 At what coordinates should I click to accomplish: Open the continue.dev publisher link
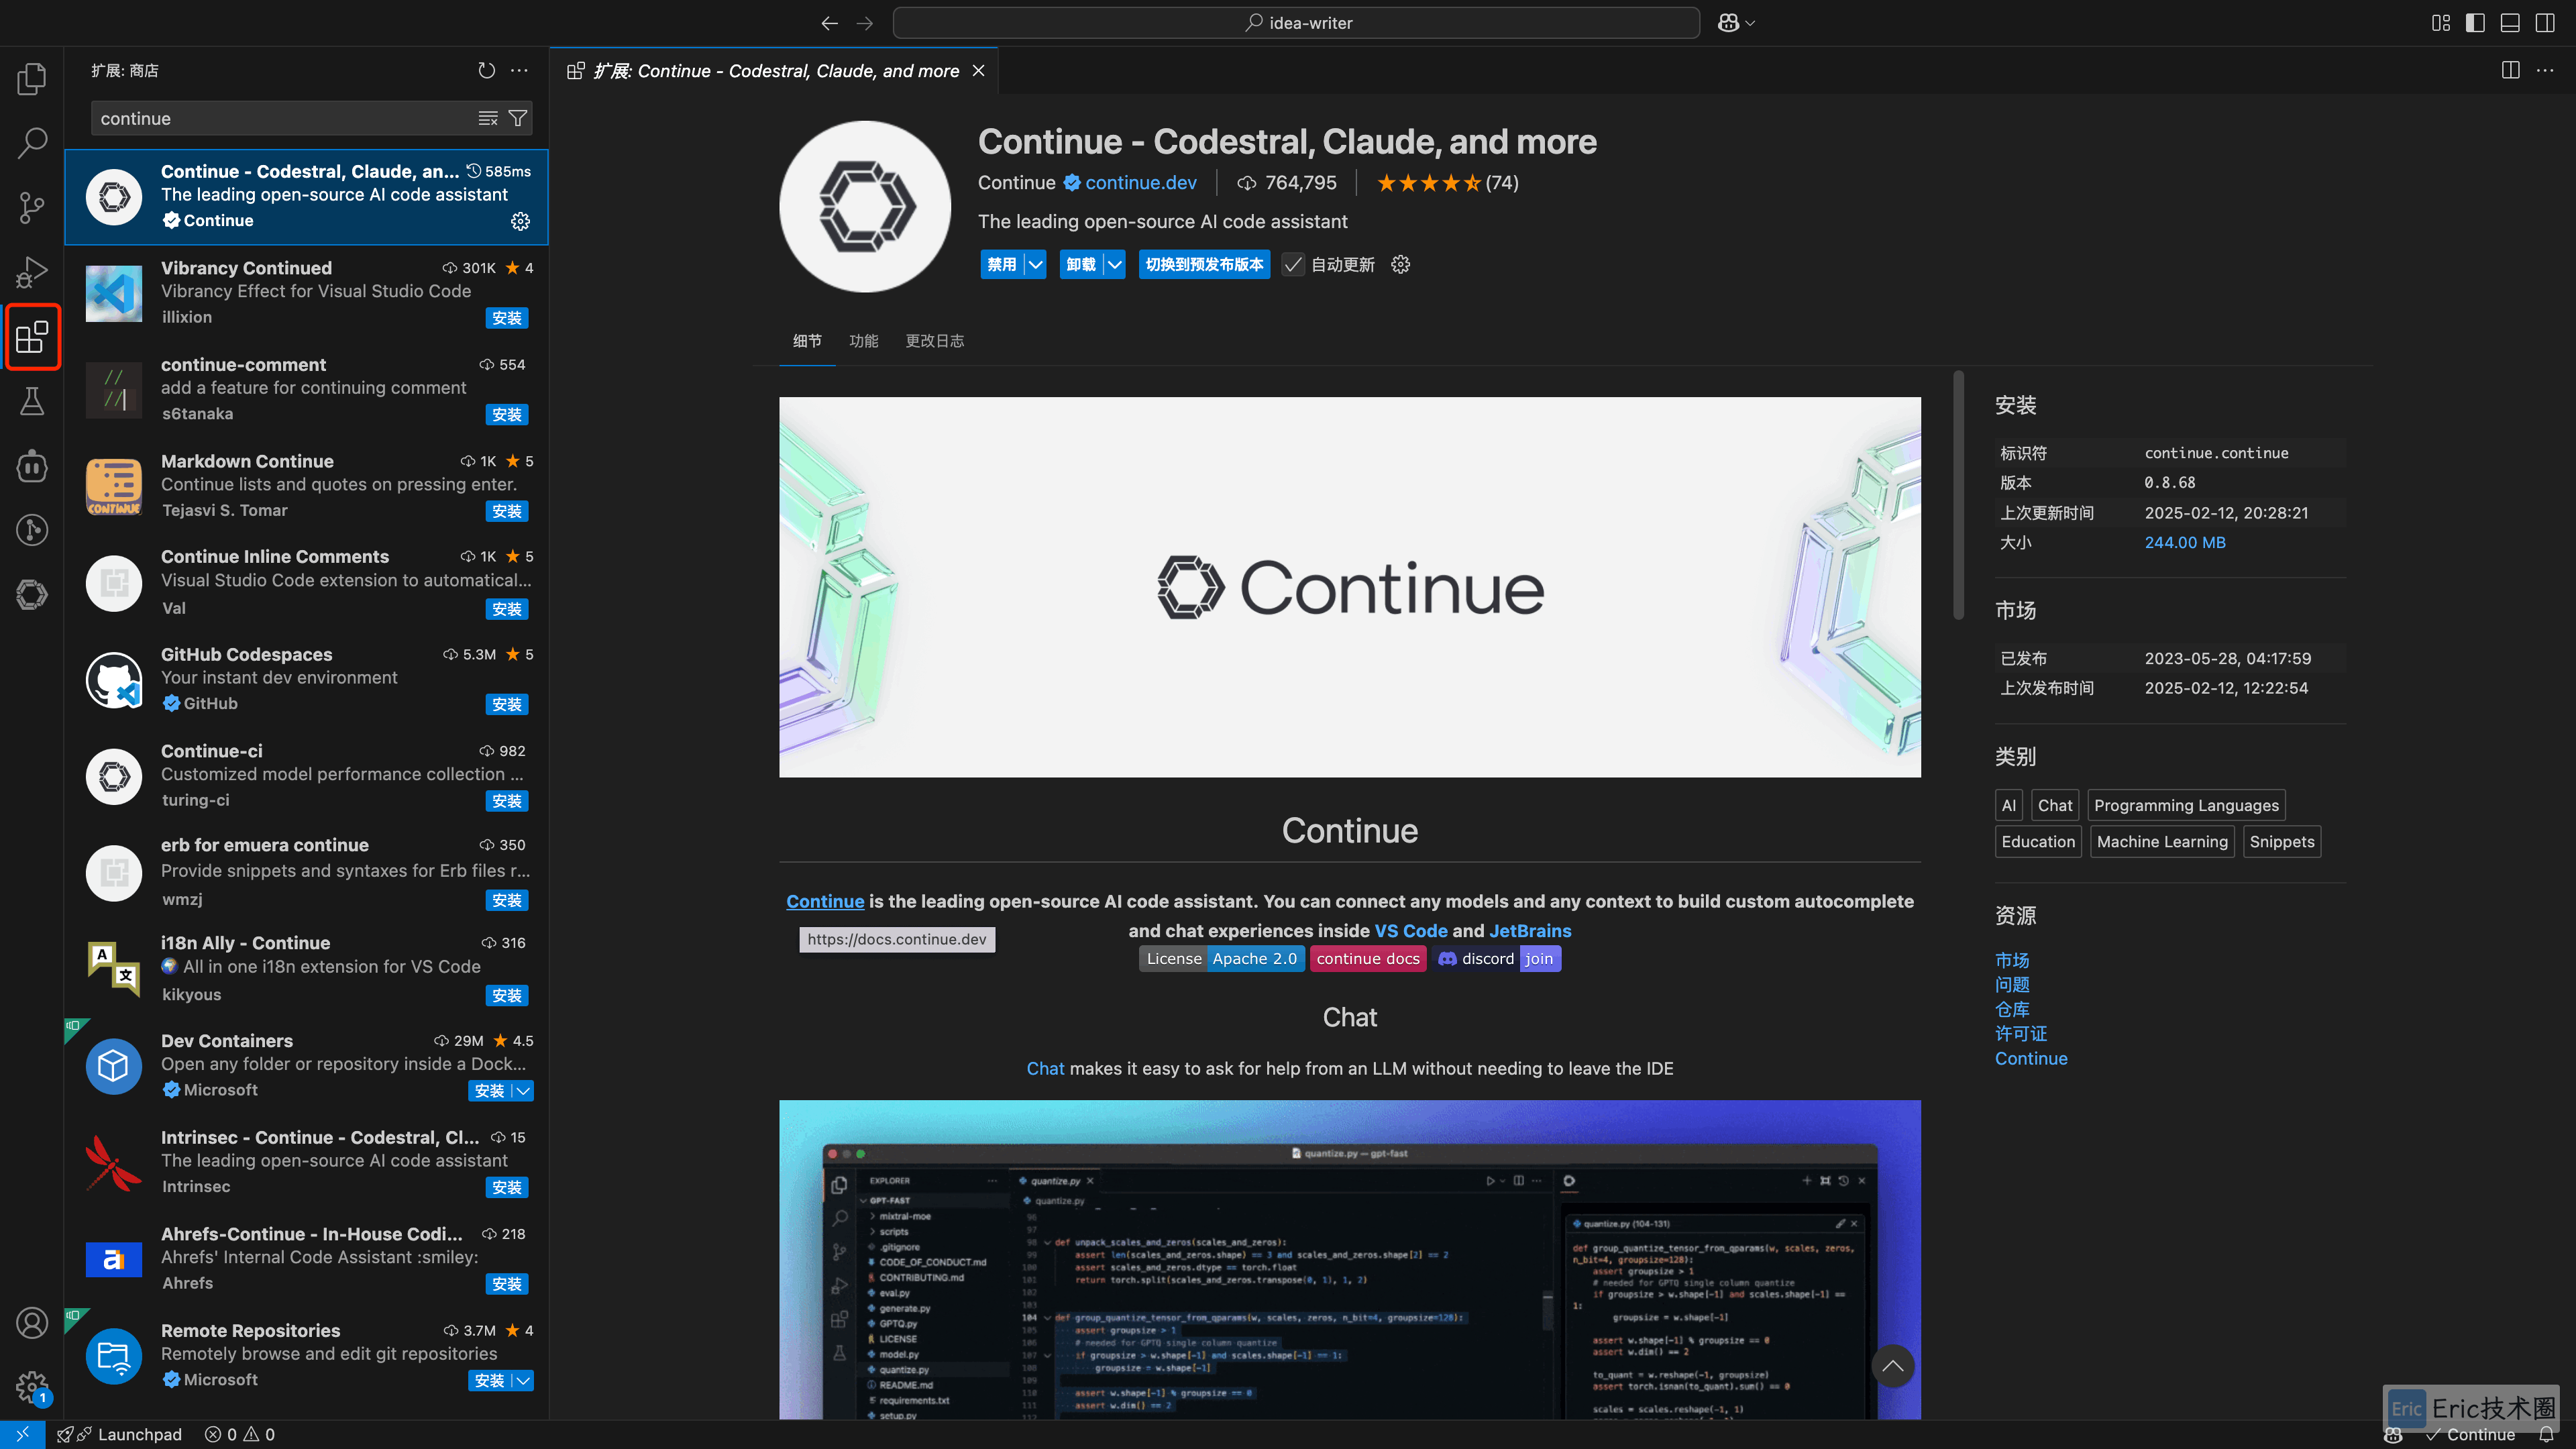coord(1140,182)
